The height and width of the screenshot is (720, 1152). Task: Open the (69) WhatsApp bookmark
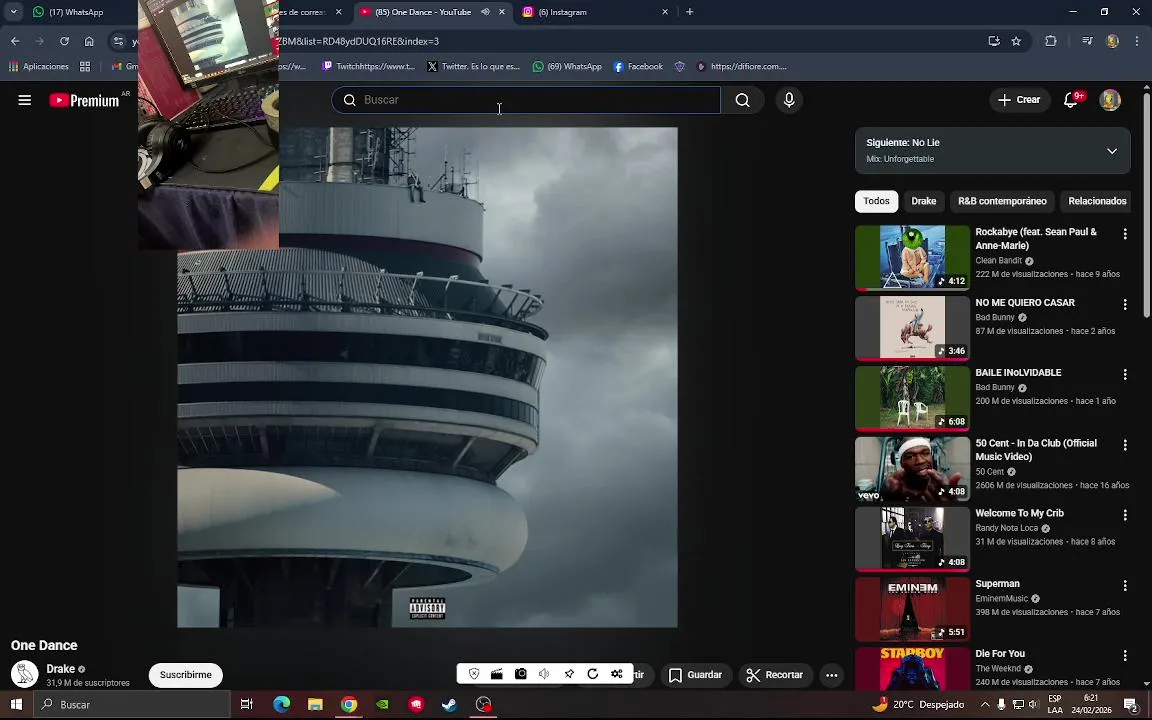coord(566,66)
